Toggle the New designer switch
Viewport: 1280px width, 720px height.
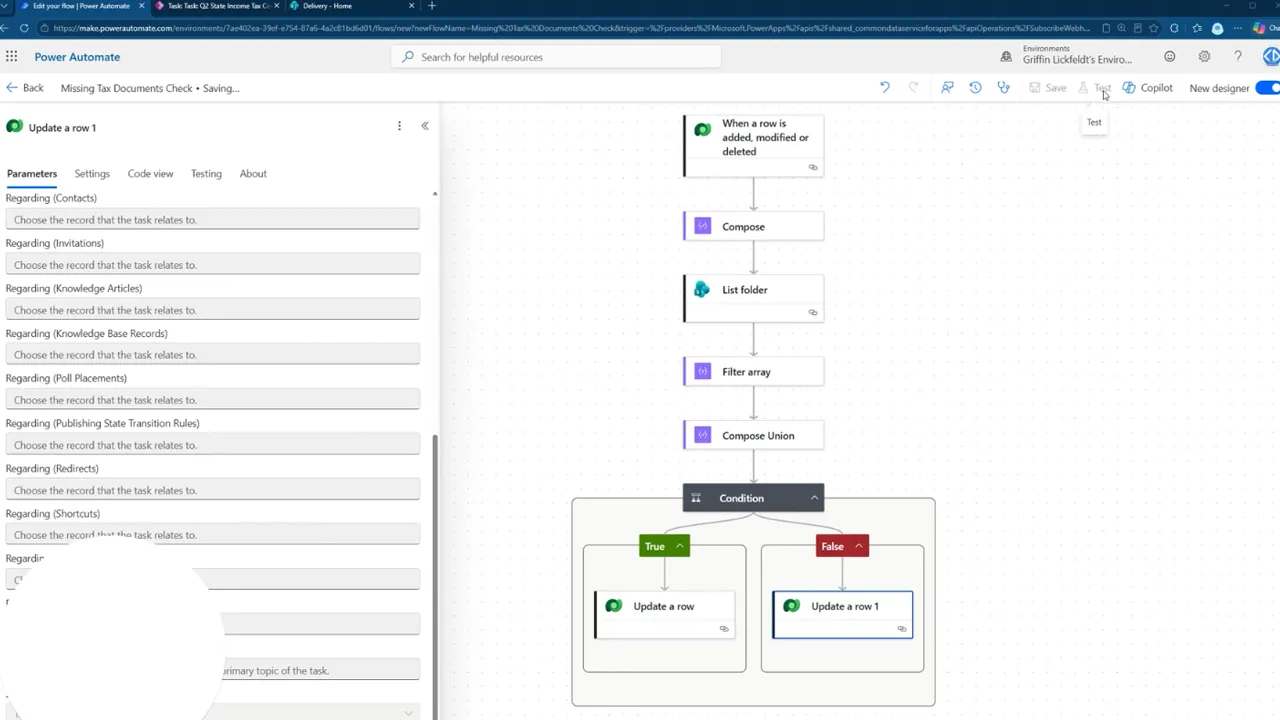click(x=1267, y=88)
